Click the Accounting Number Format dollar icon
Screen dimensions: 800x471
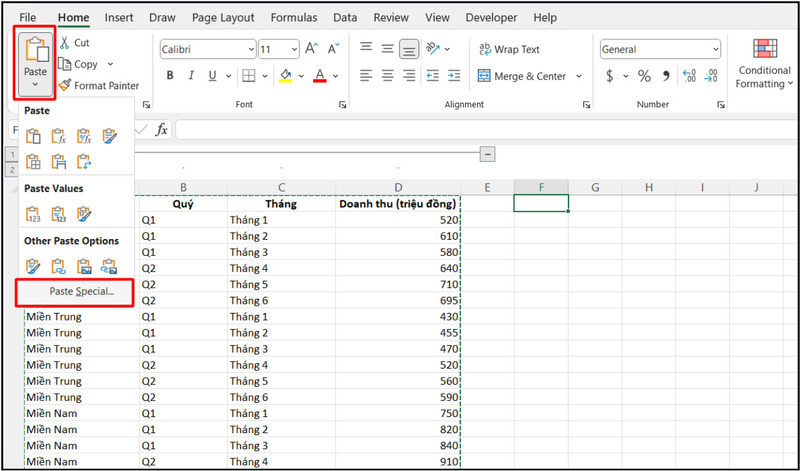609,76
